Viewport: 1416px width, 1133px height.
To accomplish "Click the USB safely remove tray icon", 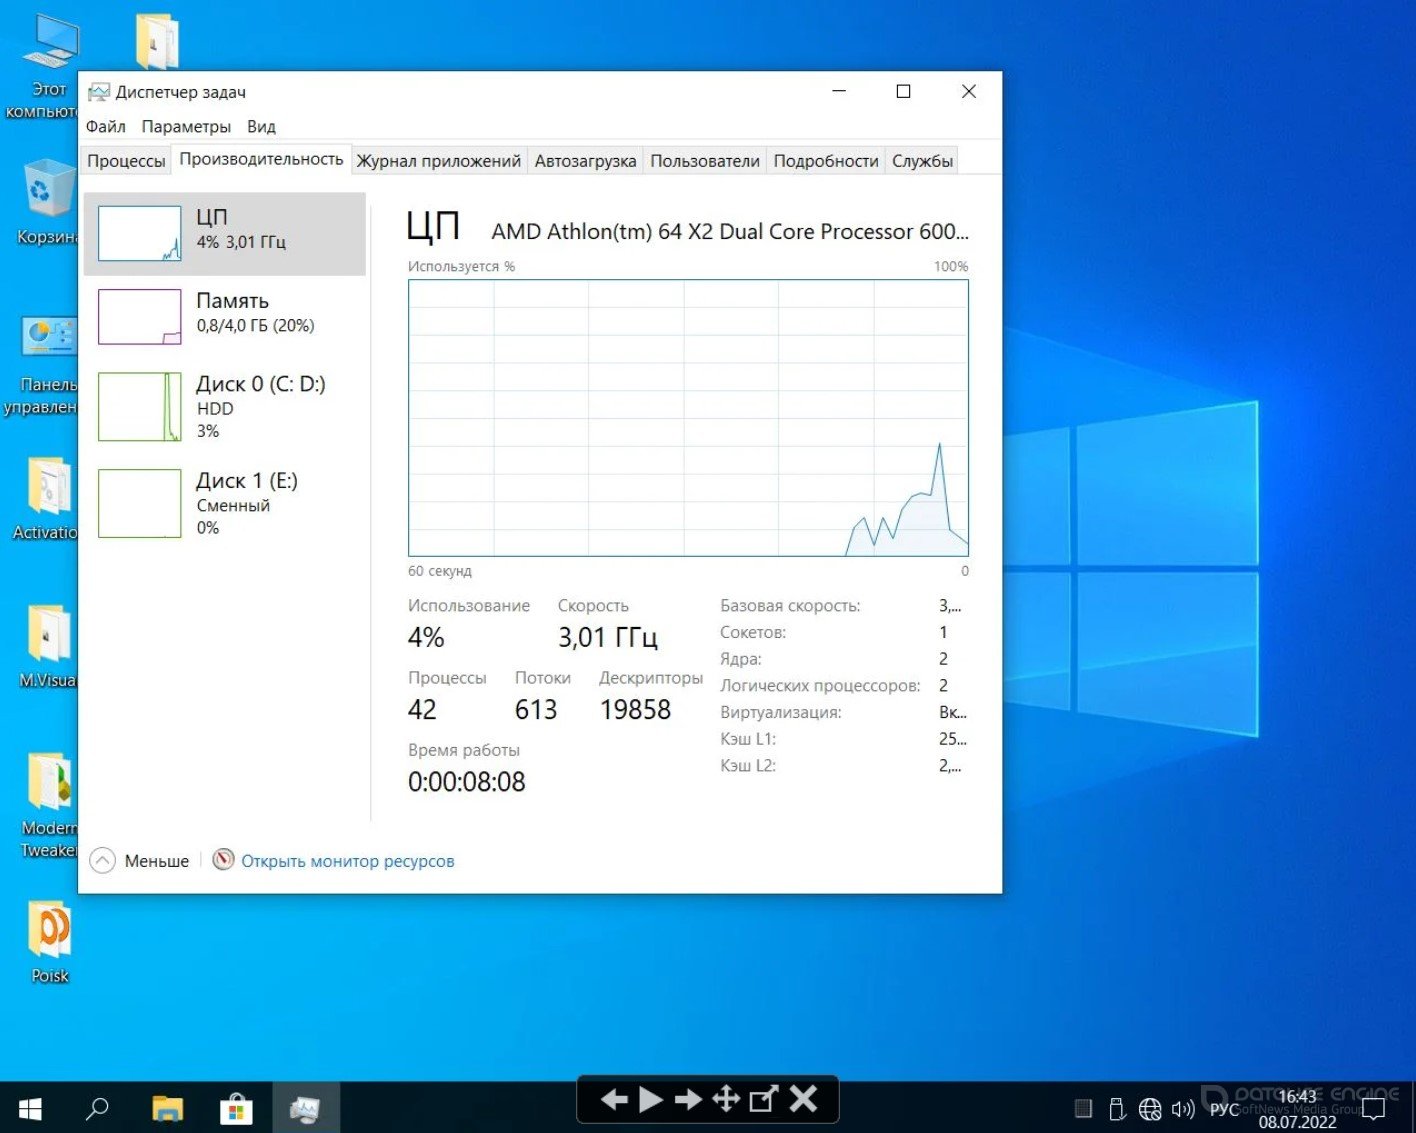I will point(1117,1109).
